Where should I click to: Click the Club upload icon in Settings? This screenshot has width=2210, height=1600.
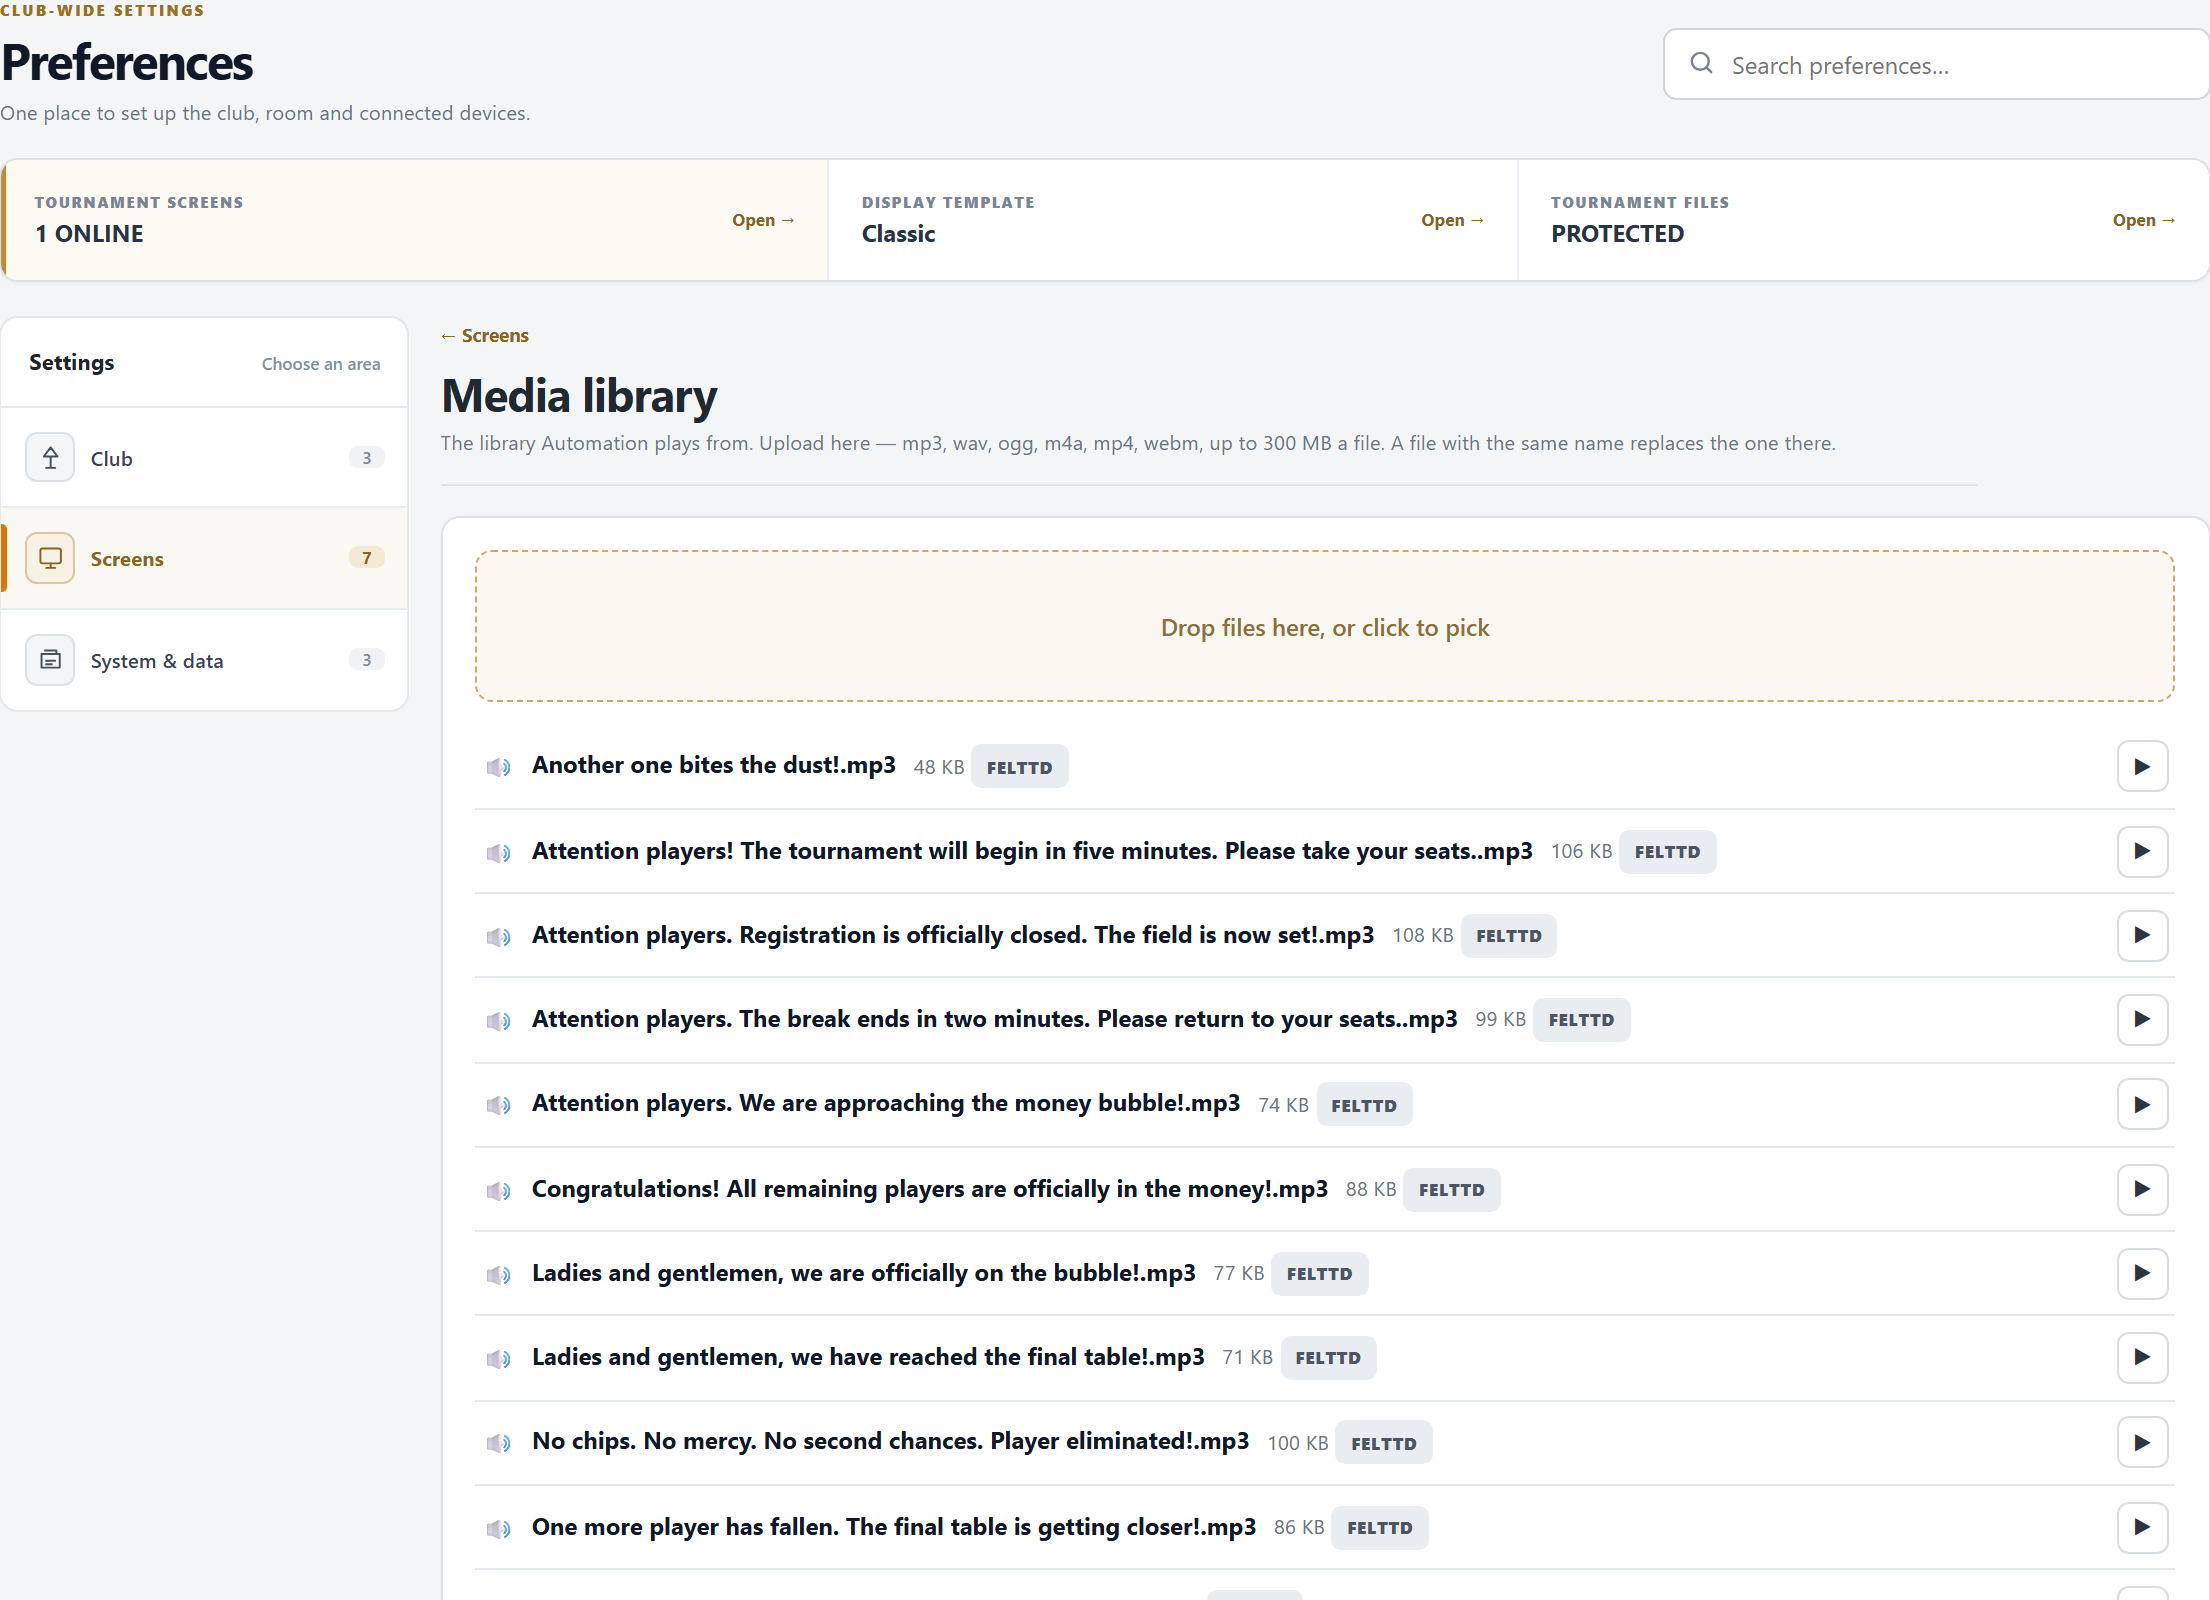pyautogui.click(x=50, y=457)
